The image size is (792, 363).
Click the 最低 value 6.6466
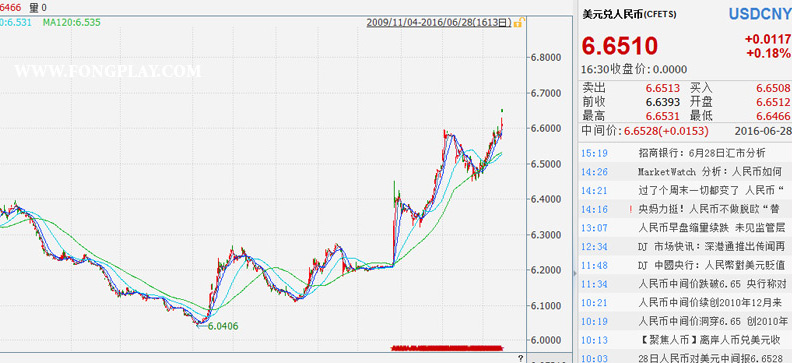[x=773, y=116]
